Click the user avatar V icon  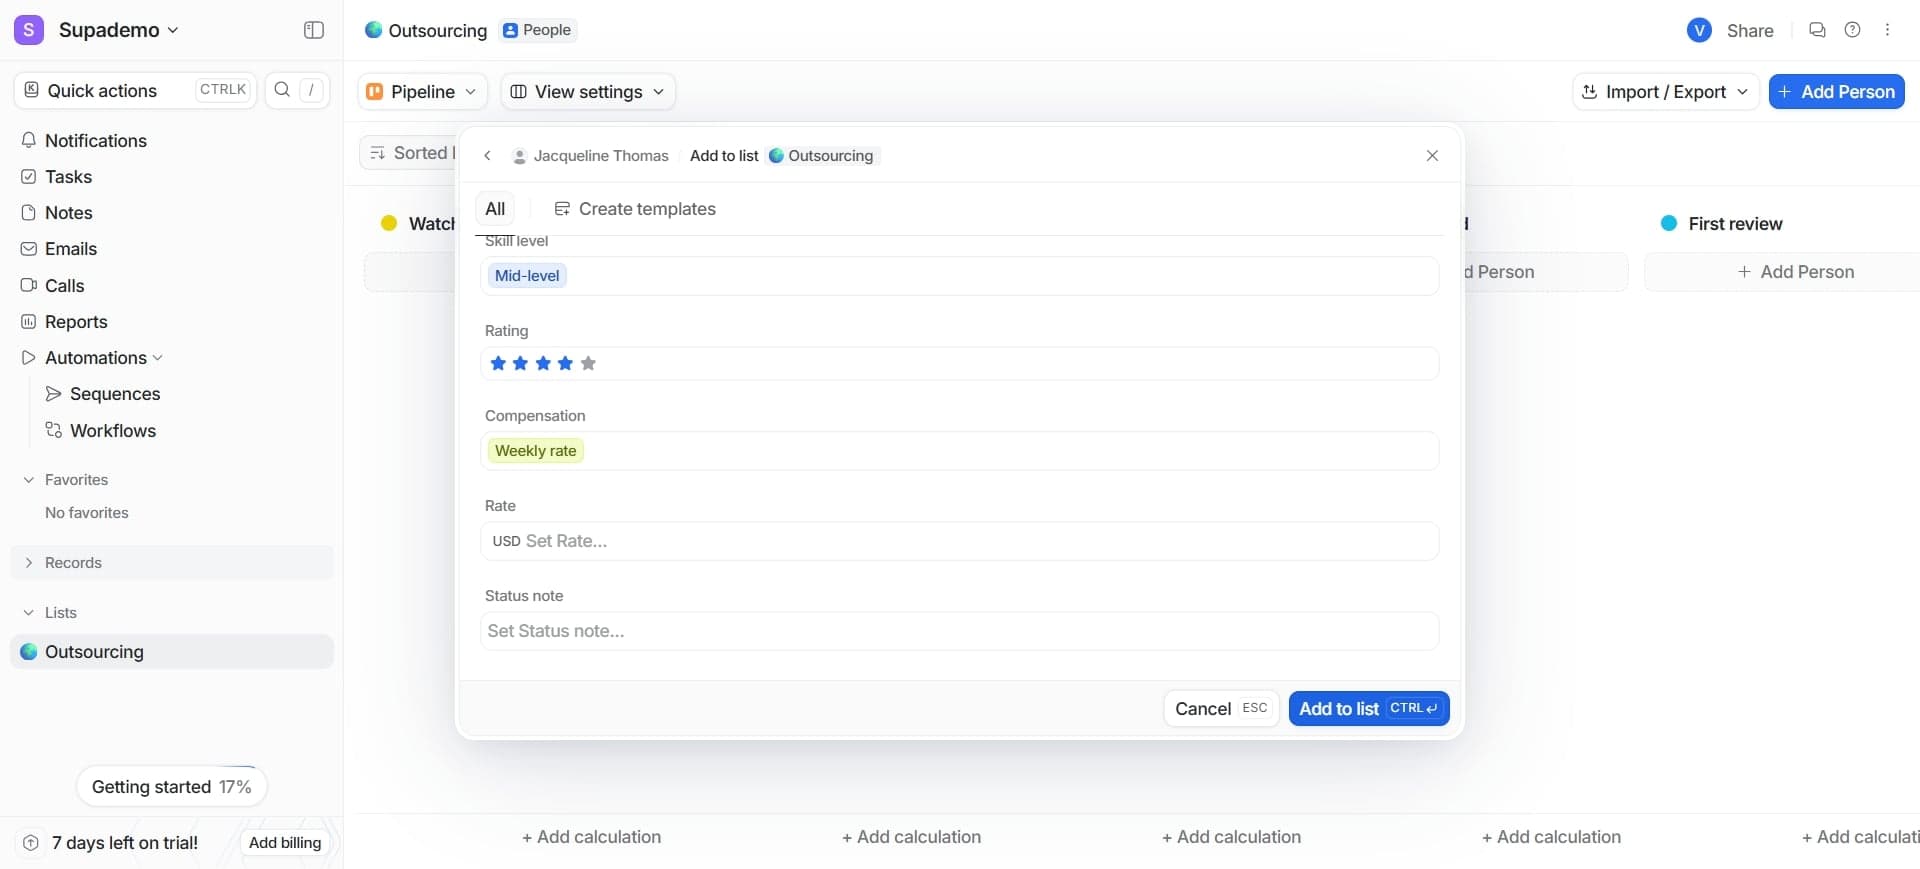(x=1699, y=30)
